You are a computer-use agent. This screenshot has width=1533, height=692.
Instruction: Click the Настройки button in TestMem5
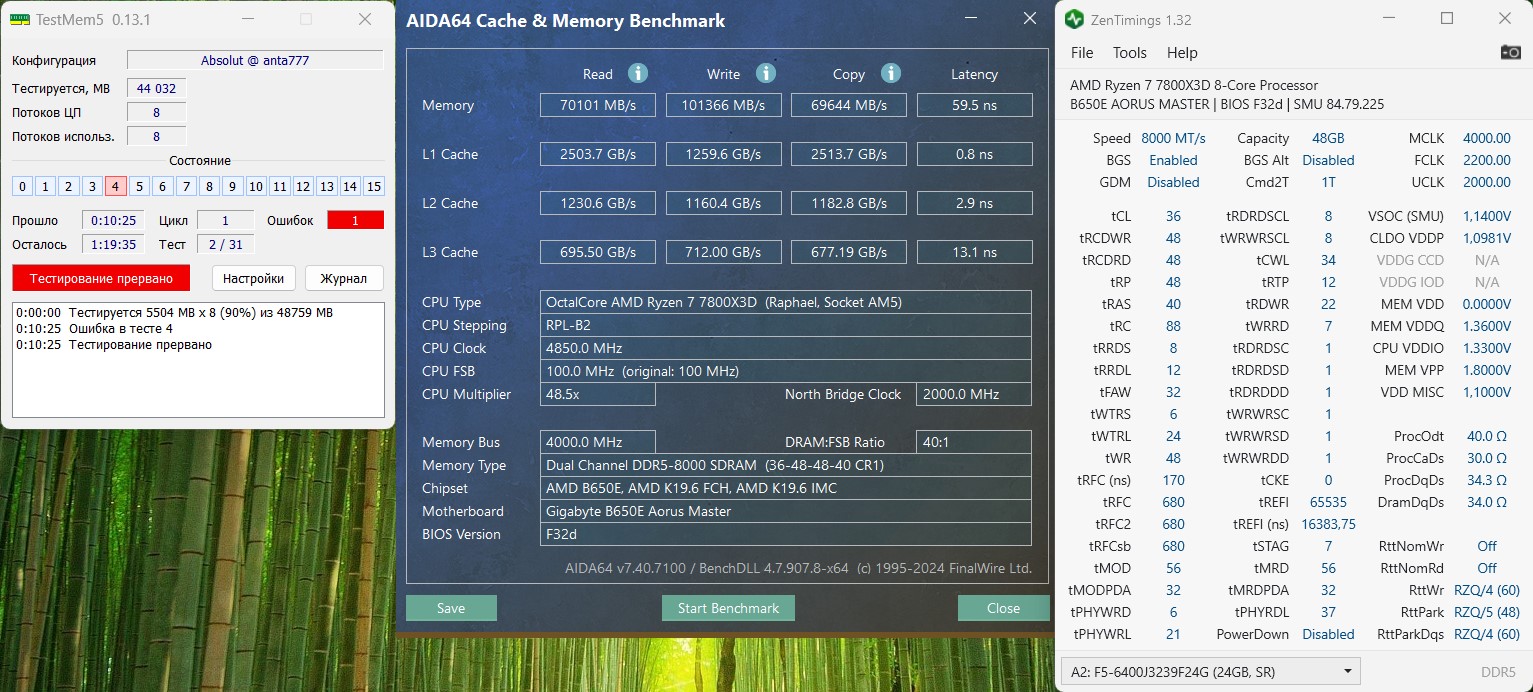tap(253, 278)
